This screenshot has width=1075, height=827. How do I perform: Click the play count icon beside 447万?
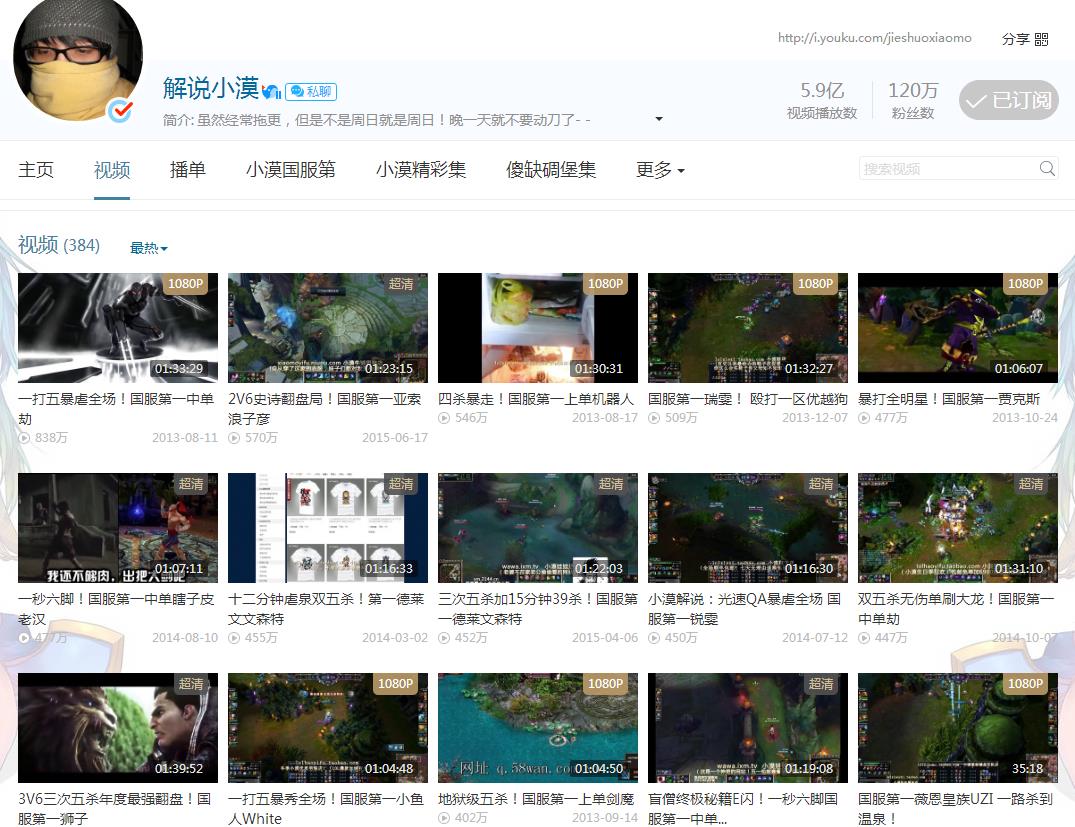[864, 638]
